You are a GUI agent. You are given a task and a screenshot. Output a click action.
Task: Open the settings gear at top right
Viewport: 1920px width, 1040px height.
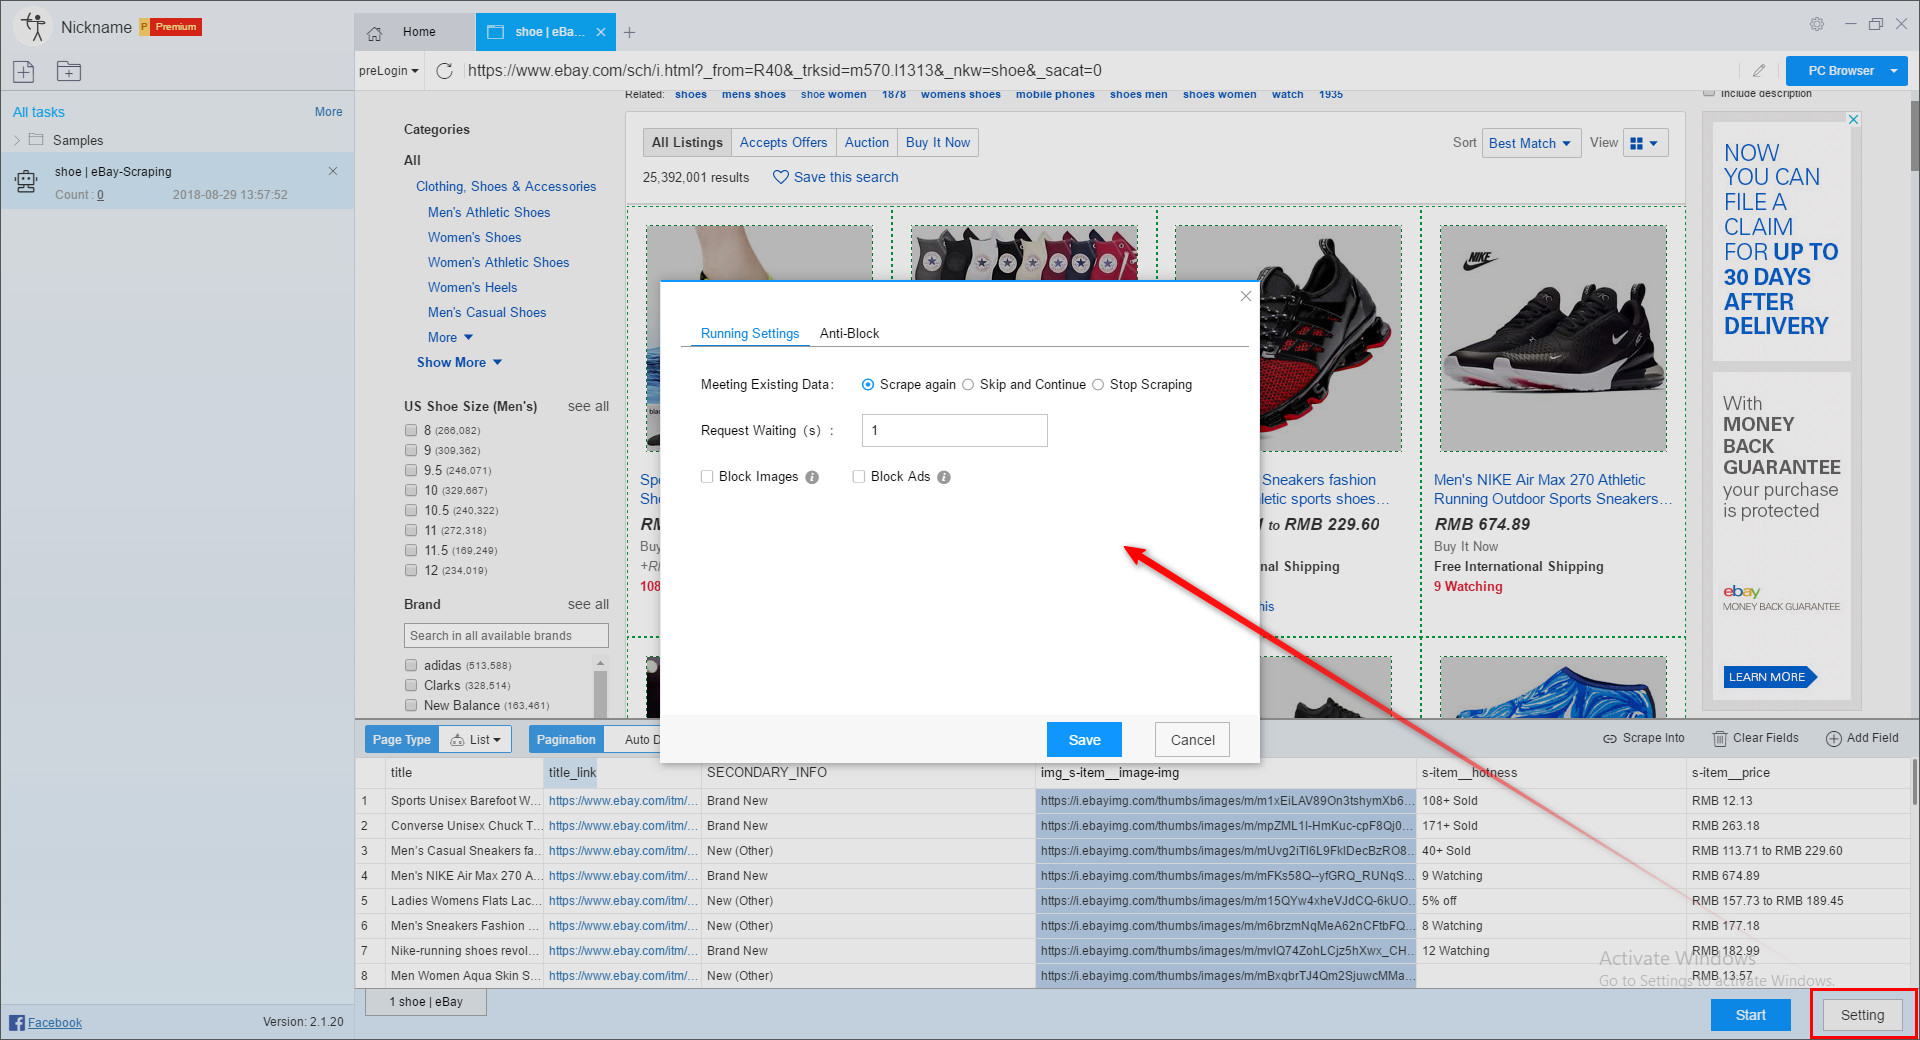click(x=1816, y=24)
